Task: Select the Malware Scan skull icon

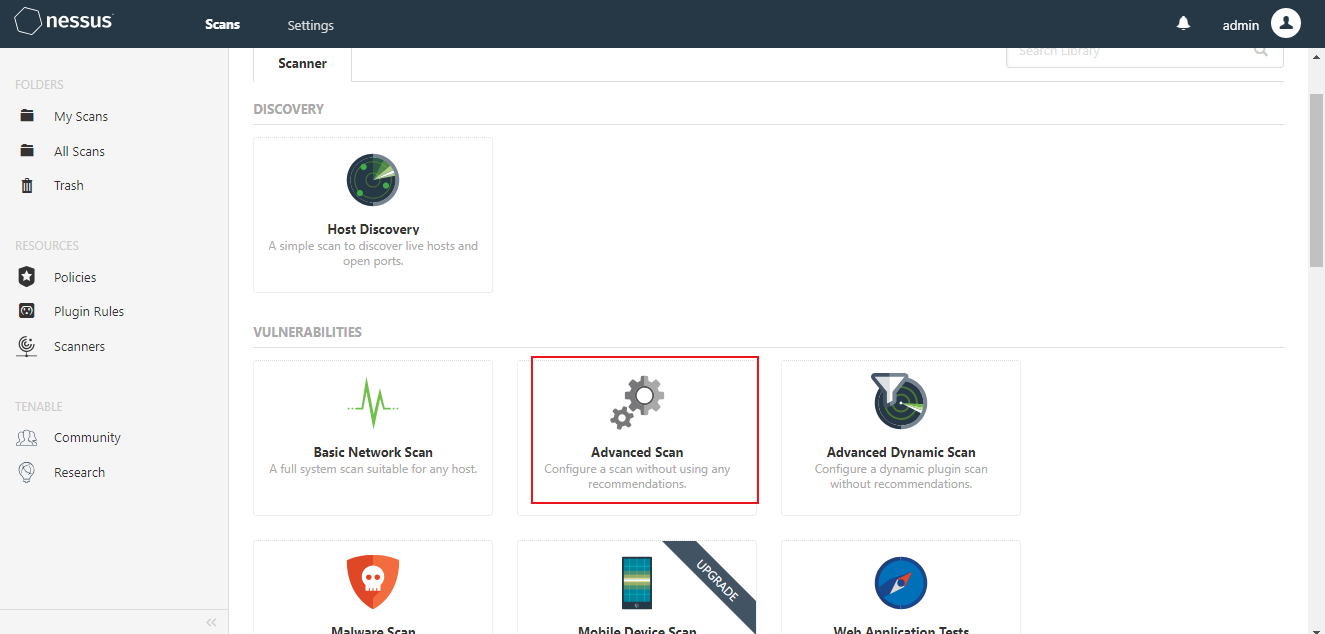Action: (373, 584)
